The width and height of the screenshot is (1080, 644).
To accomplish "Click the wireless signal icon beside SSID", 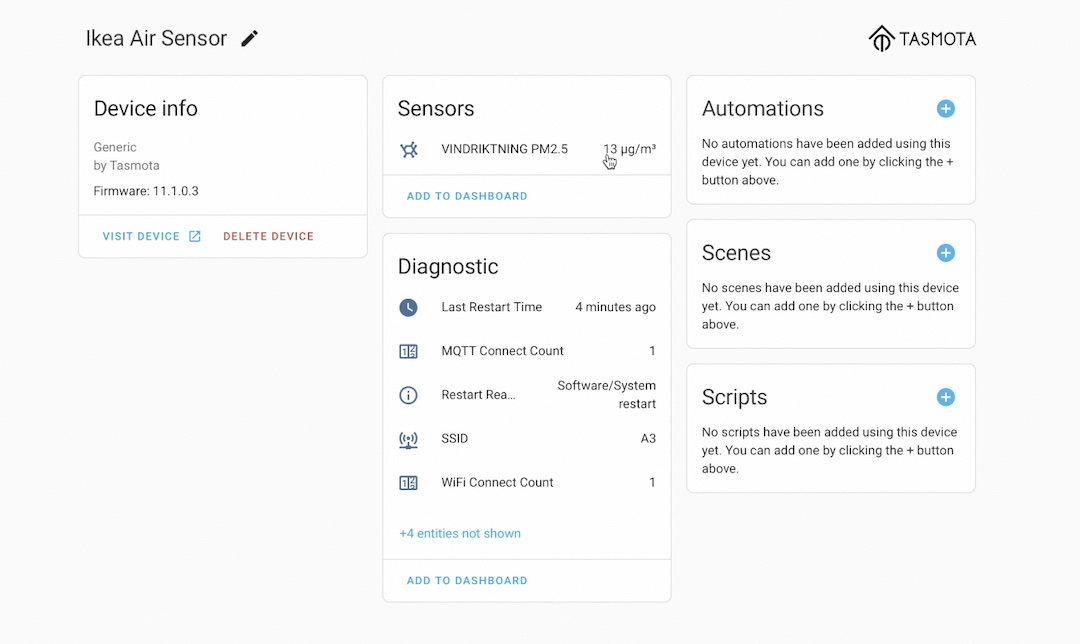I will tap(408, 439).
